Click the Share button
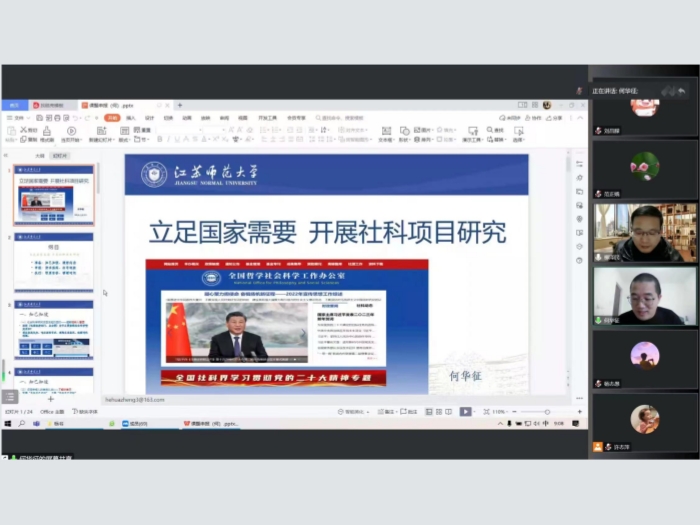This screenshot has width=700, height=525. click(x=554, y=118)
